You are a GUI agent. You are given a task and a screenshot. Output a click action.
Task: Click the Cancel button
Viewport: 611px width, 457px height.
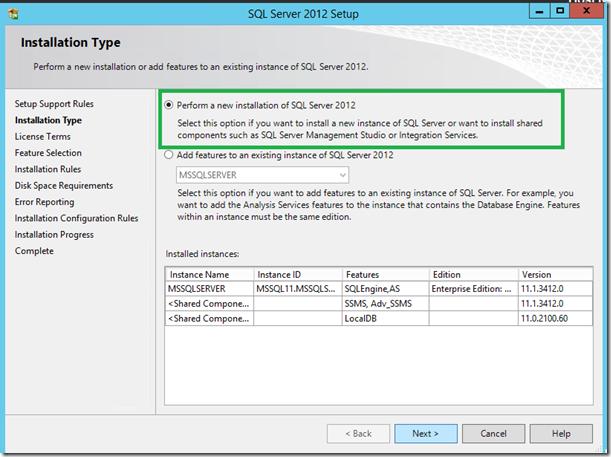coord(493,434)
